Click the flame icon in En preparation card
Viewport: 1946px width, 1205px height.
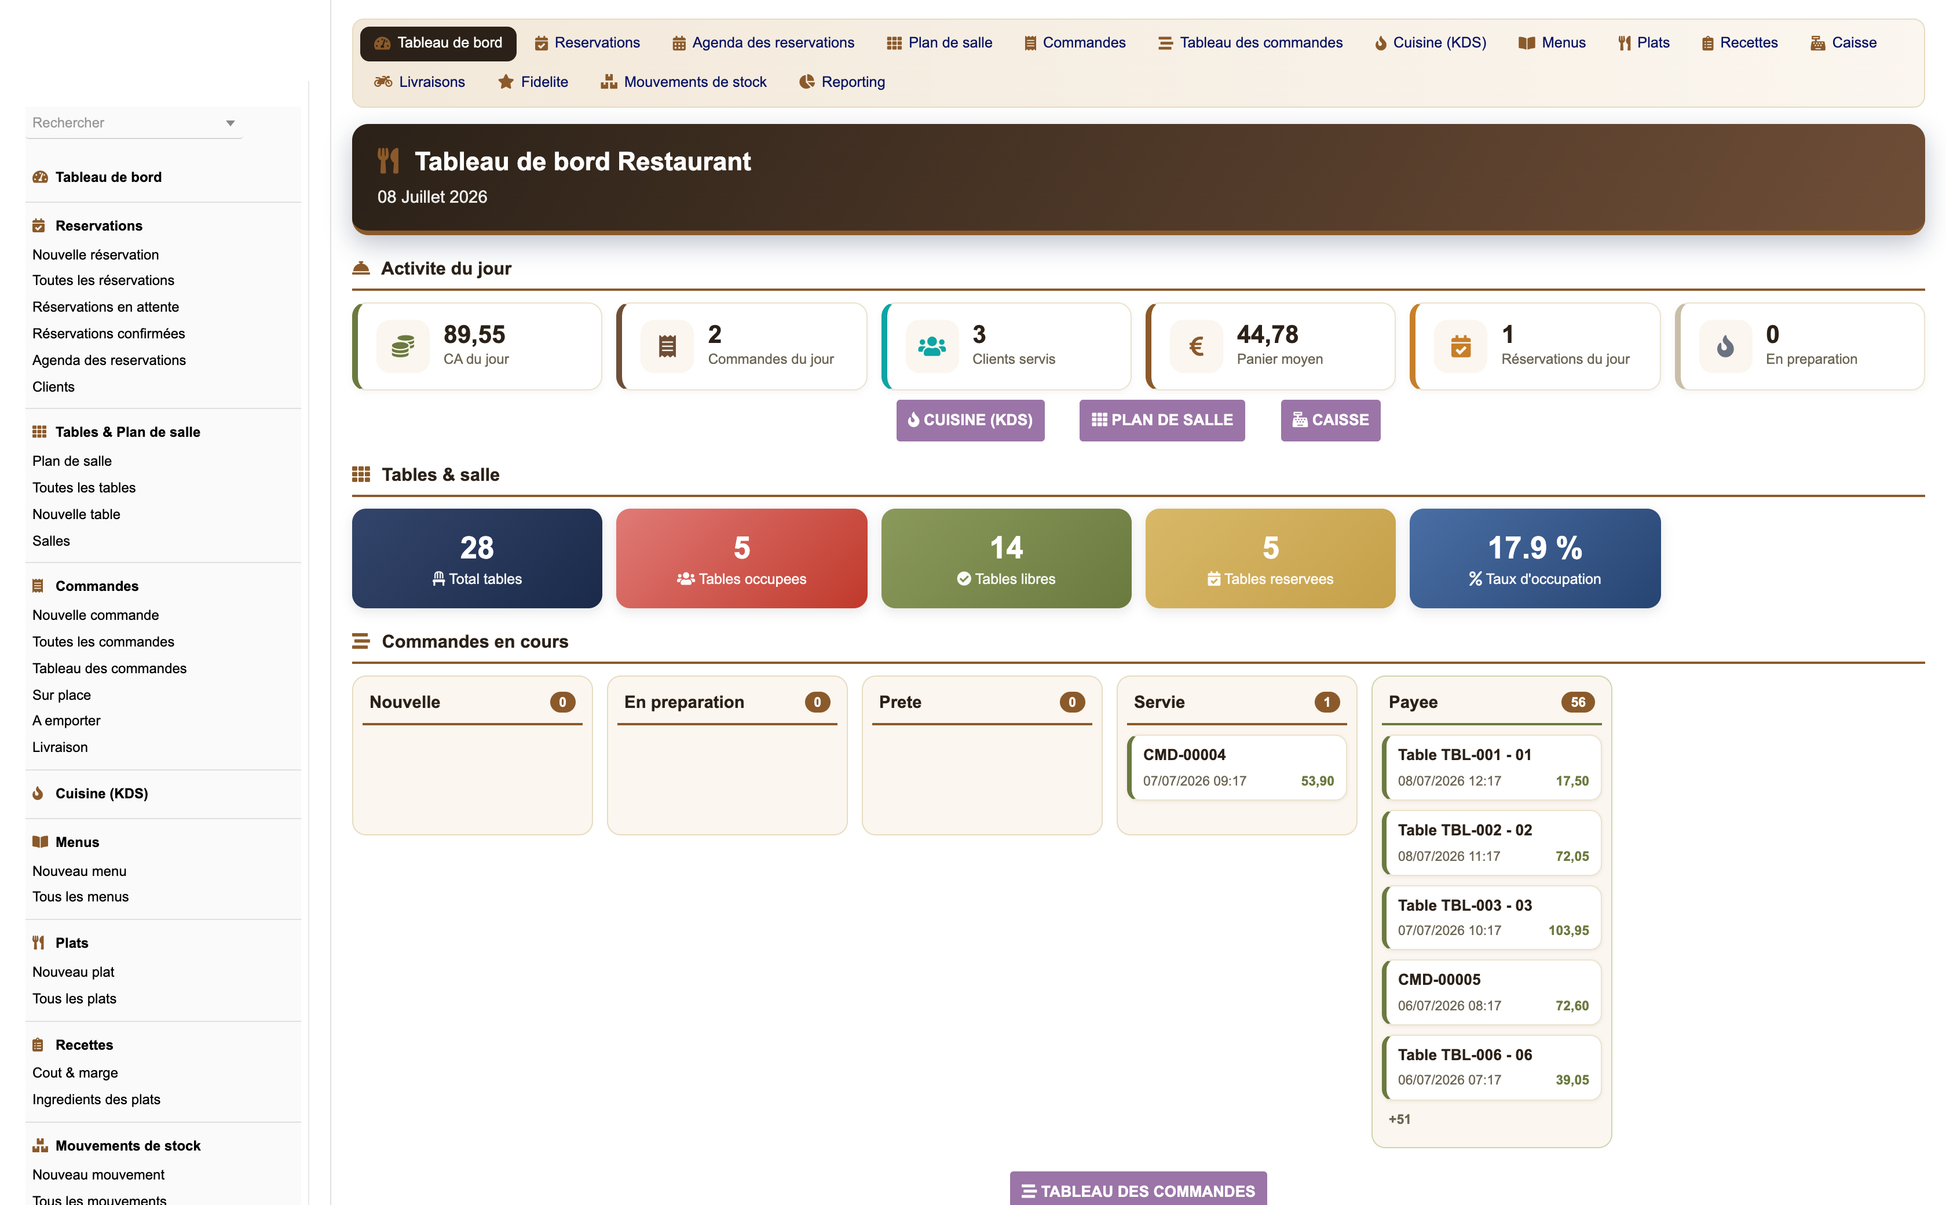pos(1725,347)
